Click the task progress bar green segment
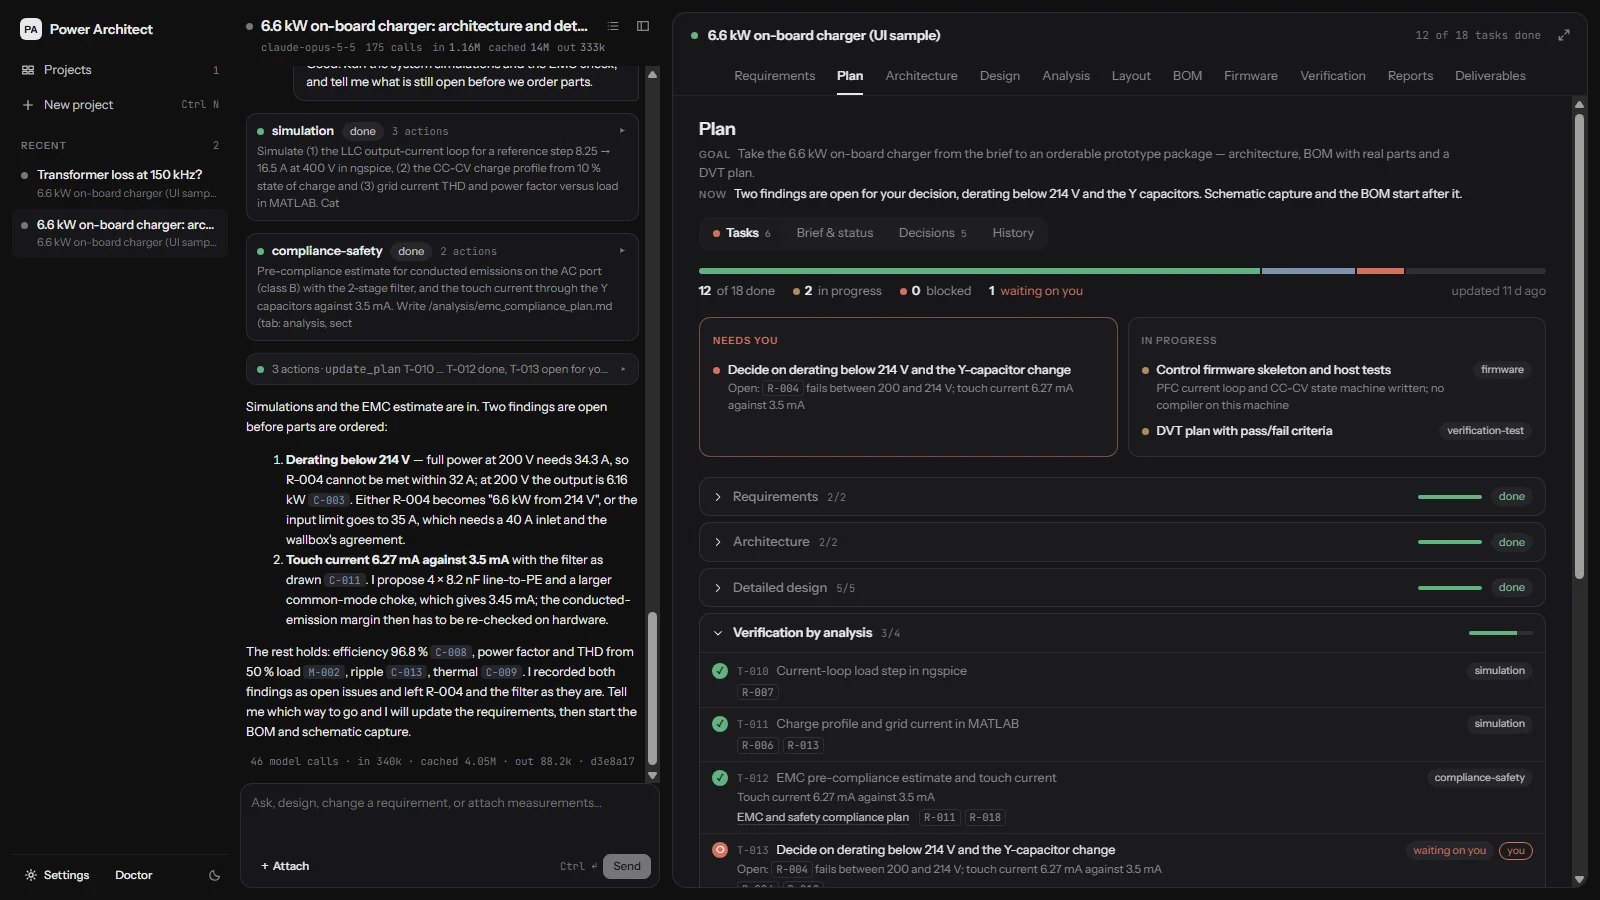Image resolution: width=1600 pixels, height=900 pixels. [x=979, y=271]
